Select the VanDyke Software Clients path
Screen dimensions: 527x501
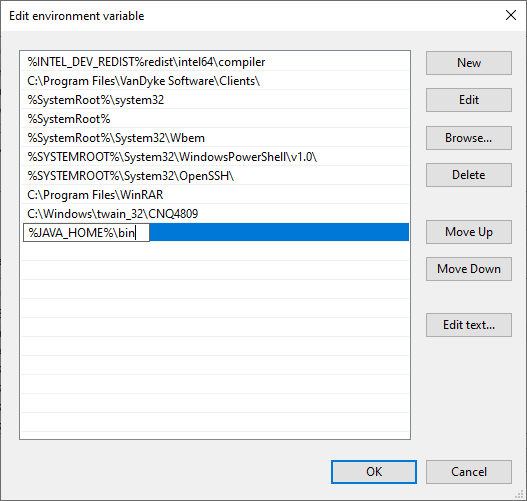(215, 81)
